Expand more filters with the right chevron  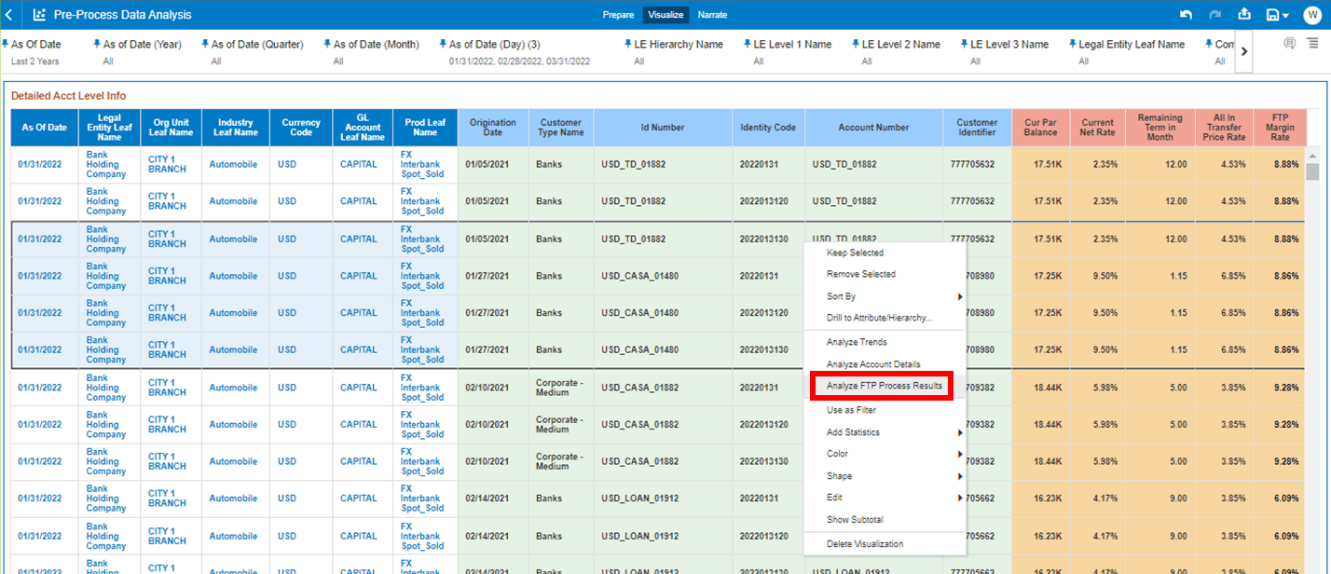pyautogui.click(x=1244, y=52)
